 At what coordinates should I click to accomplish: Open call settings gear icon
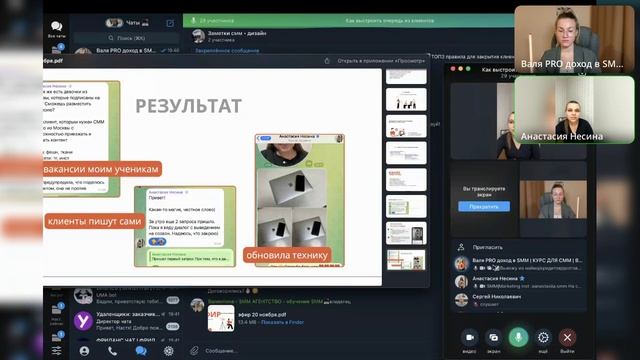pos(543,338)
